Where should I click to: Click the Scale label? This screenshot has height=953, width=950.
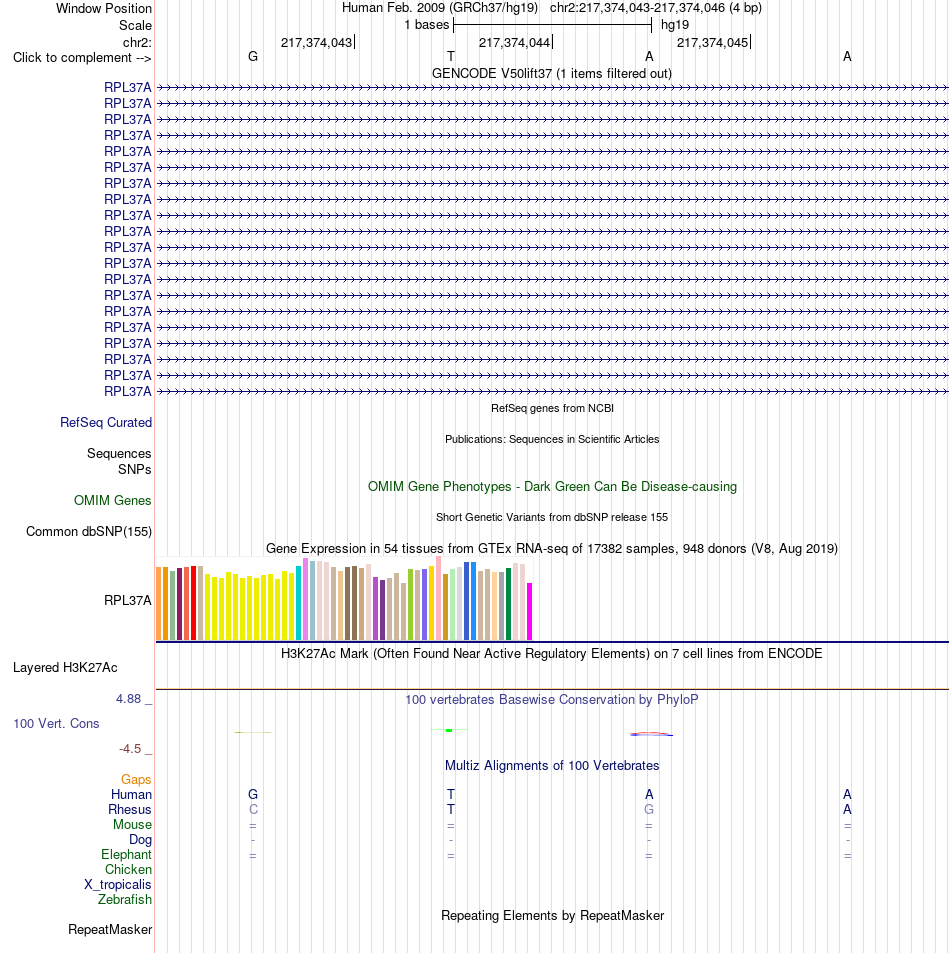click(135, 26)
